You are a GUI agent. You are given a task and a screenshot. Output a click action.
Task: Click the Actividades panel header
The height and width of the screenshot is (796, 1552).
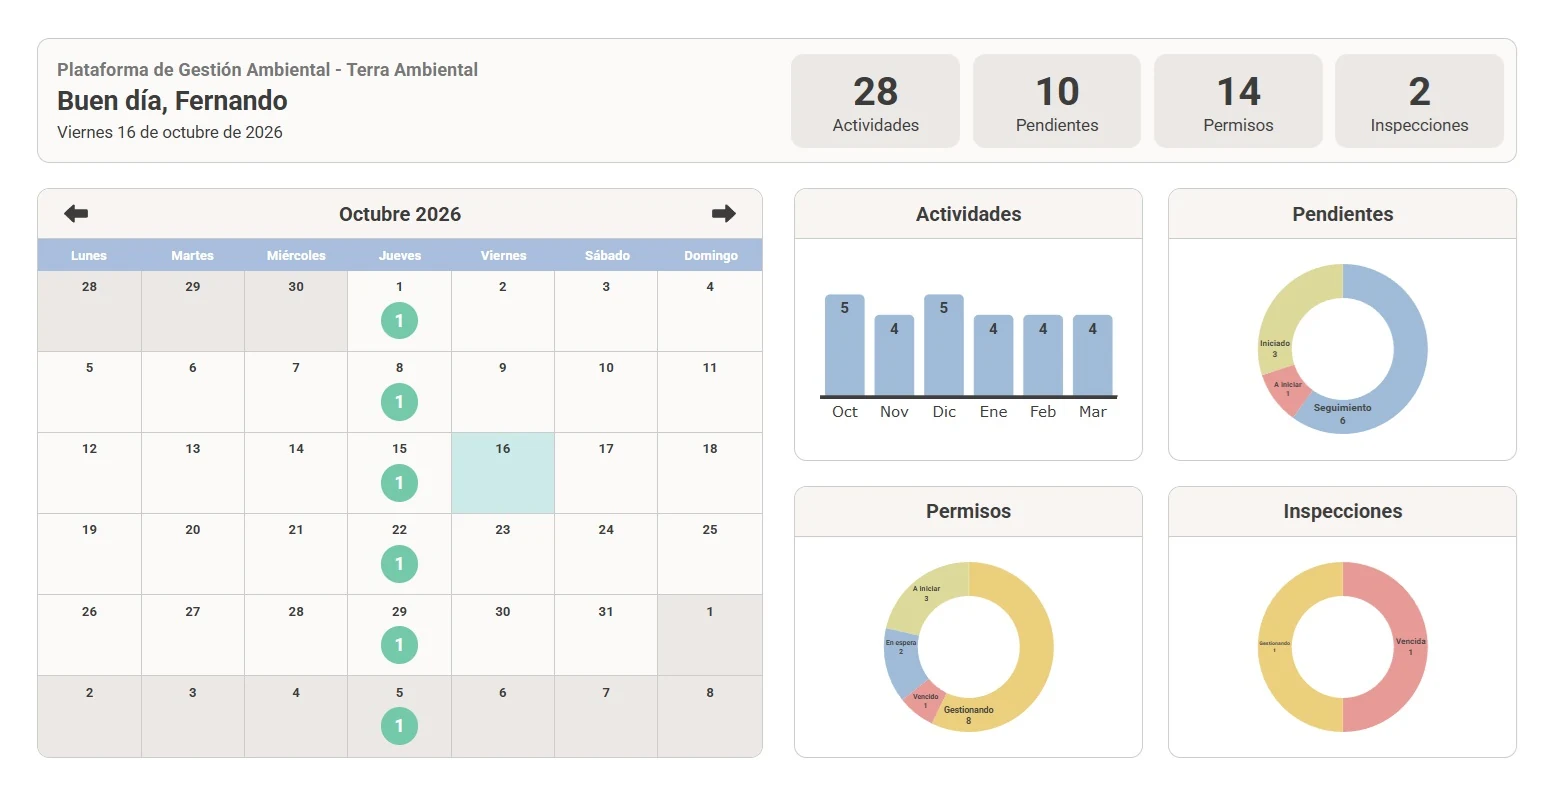pyautogui.click(x=968, y=214)
